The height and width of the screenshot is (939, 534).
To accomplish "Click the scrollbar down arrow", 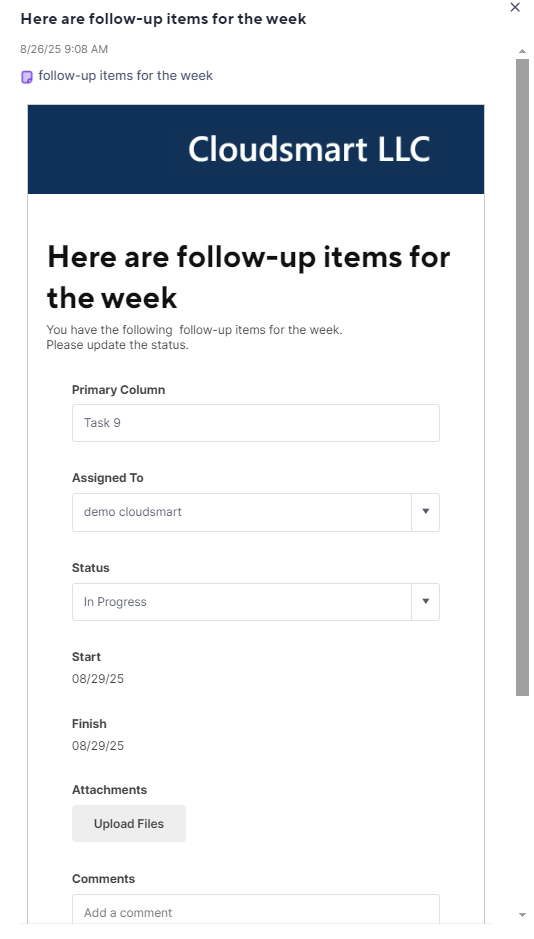I will point(523,915).
